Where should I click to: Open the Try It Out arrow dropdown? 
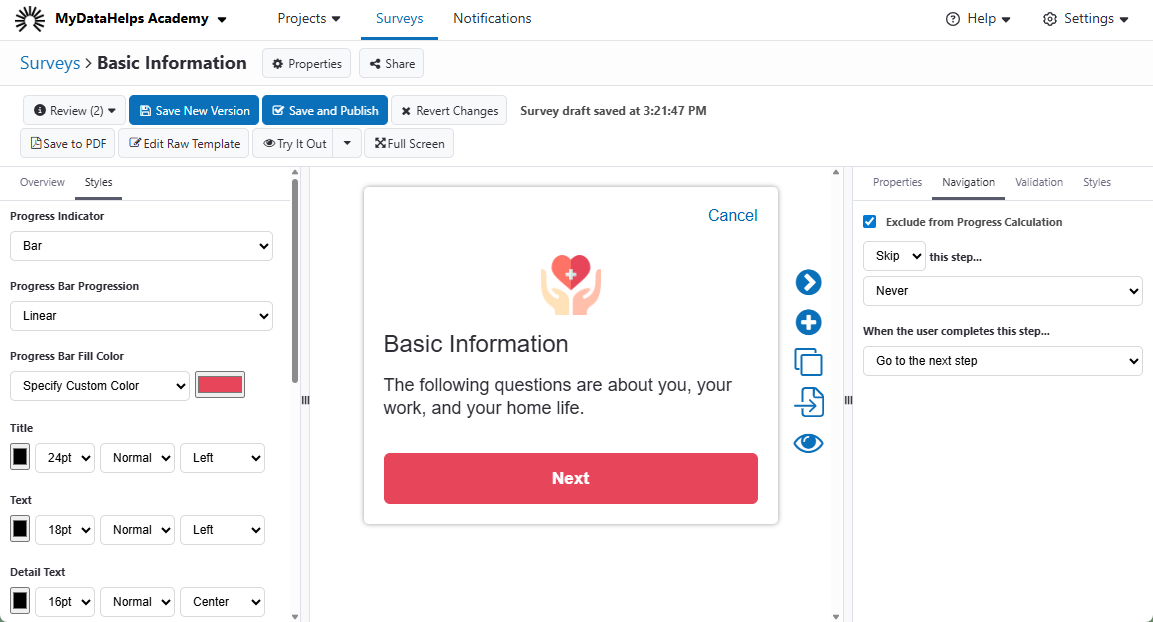point(347,143)
